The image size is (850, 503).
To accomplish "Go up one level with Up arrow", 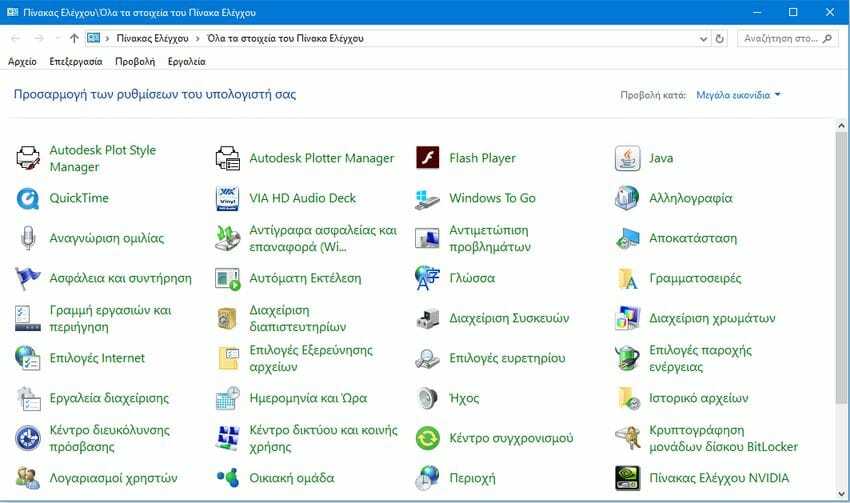I will point(74,38).
